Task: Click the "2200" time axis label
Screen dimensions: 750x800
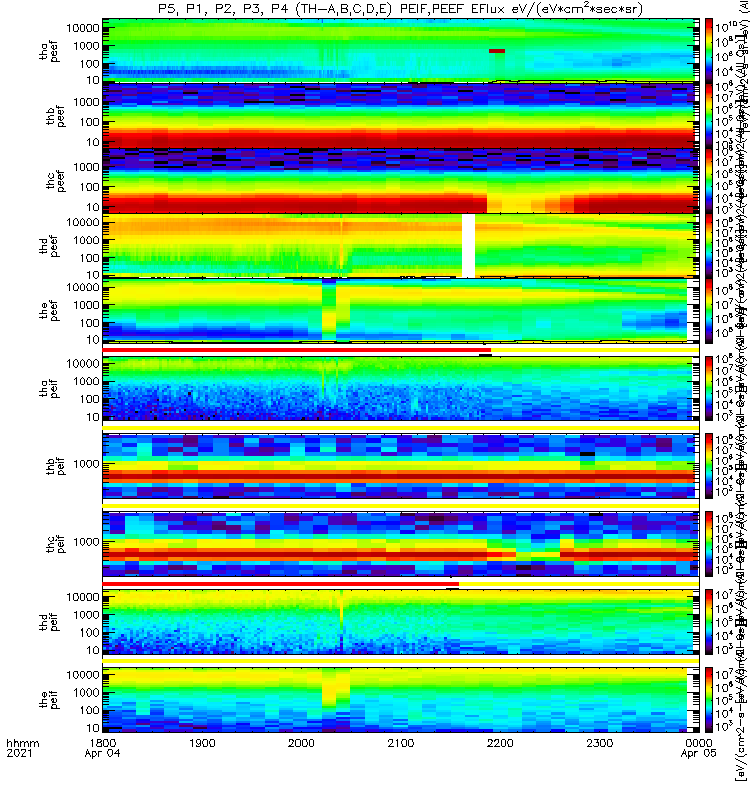Action: tap(500, 743)
